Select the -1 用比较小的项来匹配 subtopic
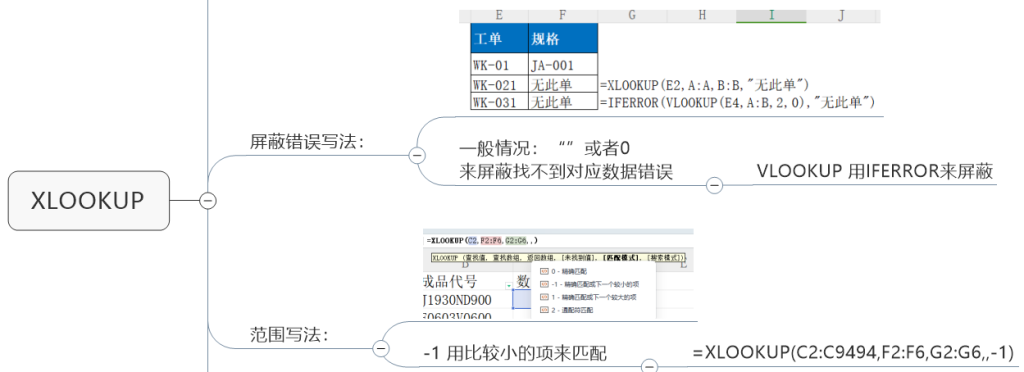This screenshot has width=1024, height=372. coord(515,354)
